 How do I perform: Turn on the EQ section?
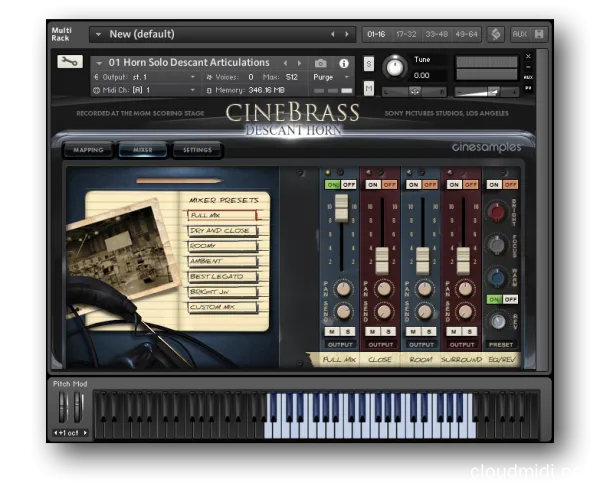point(494,185)
